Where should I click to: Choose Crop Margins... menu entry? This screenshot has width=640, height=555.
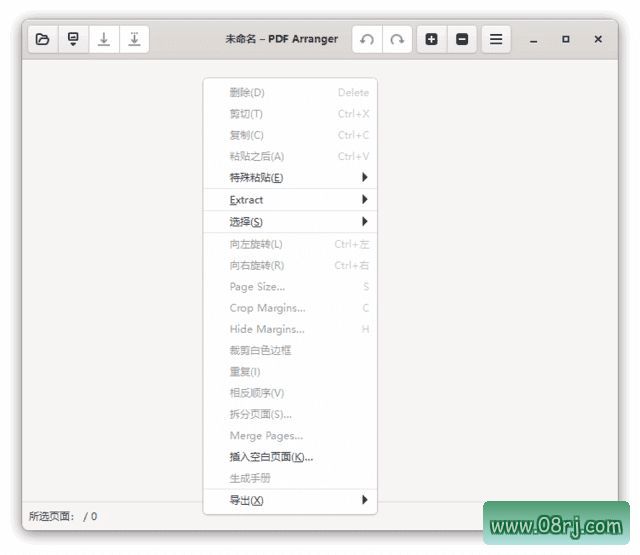click(290, 308)
